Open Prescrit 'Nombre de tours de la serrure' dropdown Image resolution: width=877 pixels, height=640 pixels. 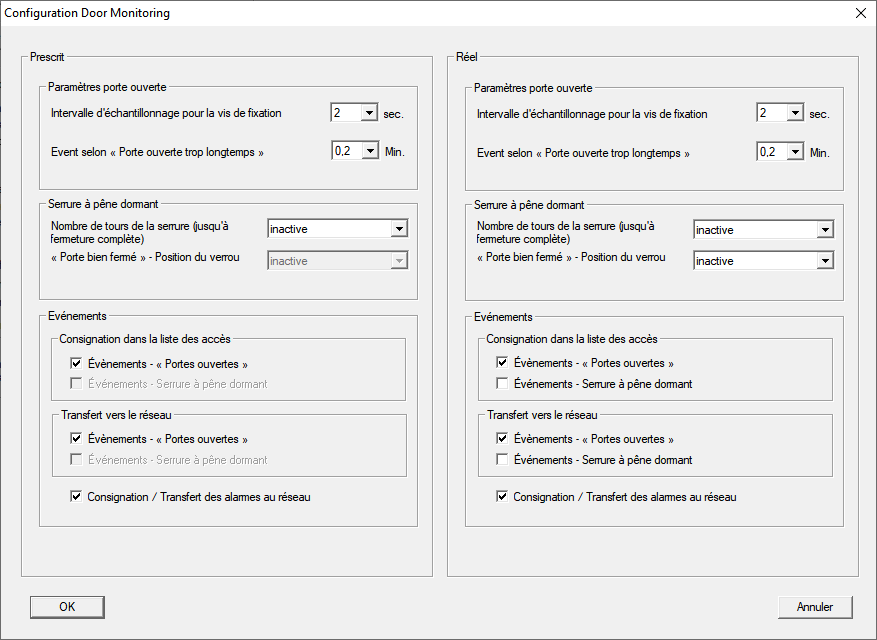point(398,229)
